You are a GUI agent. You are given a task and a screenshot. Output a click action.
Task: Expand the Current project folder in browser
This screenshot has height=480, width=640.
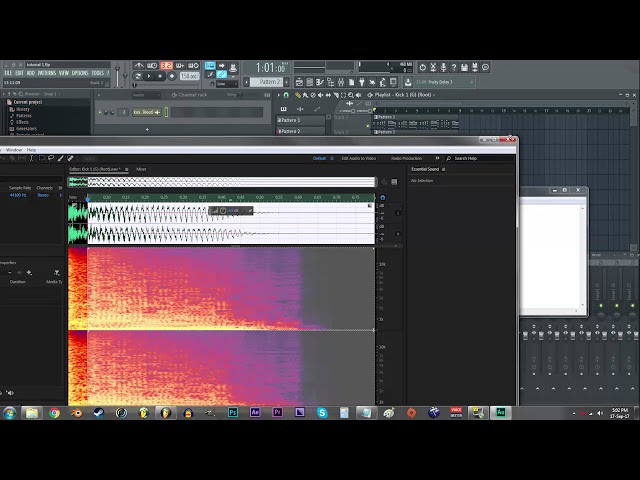click(x=27, y=102)
